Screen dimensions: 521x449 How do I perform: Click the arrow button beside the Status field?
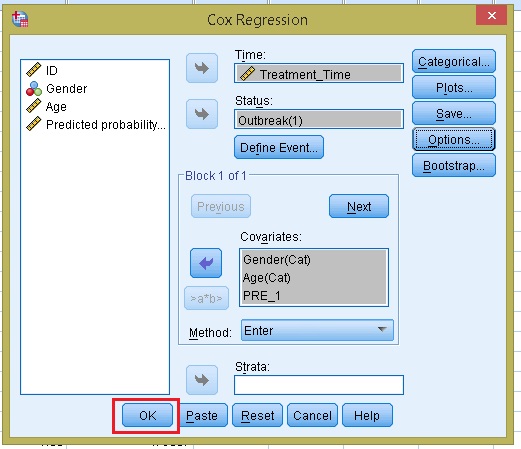click(202, 114)
